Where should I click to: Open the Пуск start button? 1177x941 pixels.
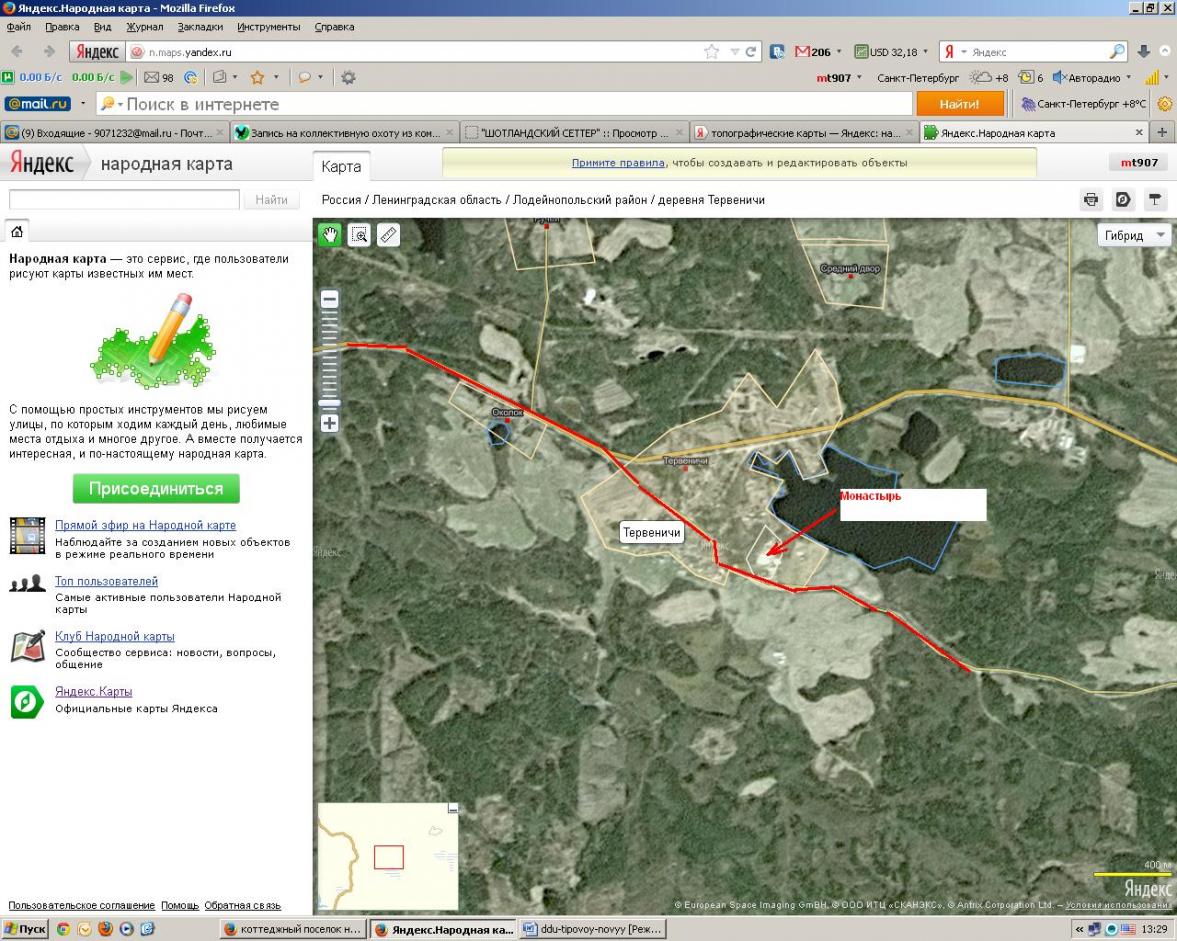pyautogui.click(x=26, y=929)
